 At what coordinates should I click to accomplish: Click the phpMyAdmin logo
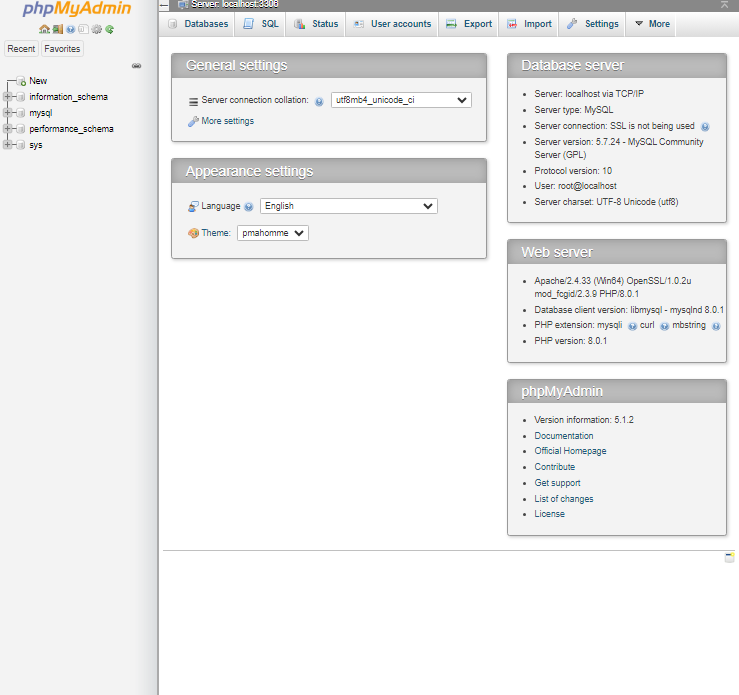[77, 8]
